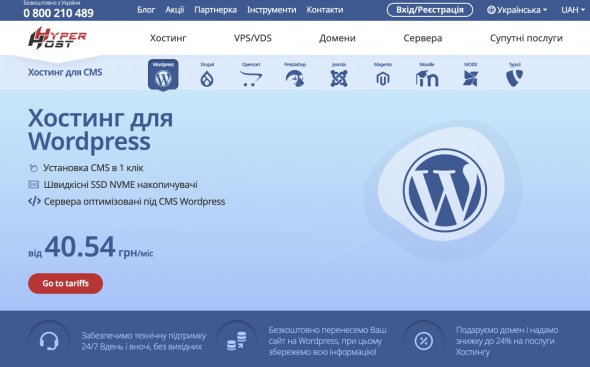This screenshot has height=367, width=590.
Task: Click Сервера оптимізовані під CMS Wordpress text
Action: pyautogui.click(x=135, y=202)
